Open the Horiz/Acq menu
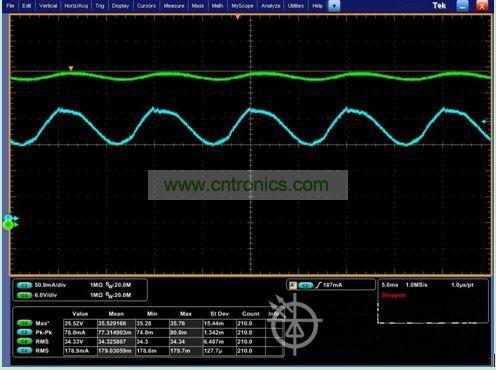Screen dimensions: 496x370 [x=76, y=6]
